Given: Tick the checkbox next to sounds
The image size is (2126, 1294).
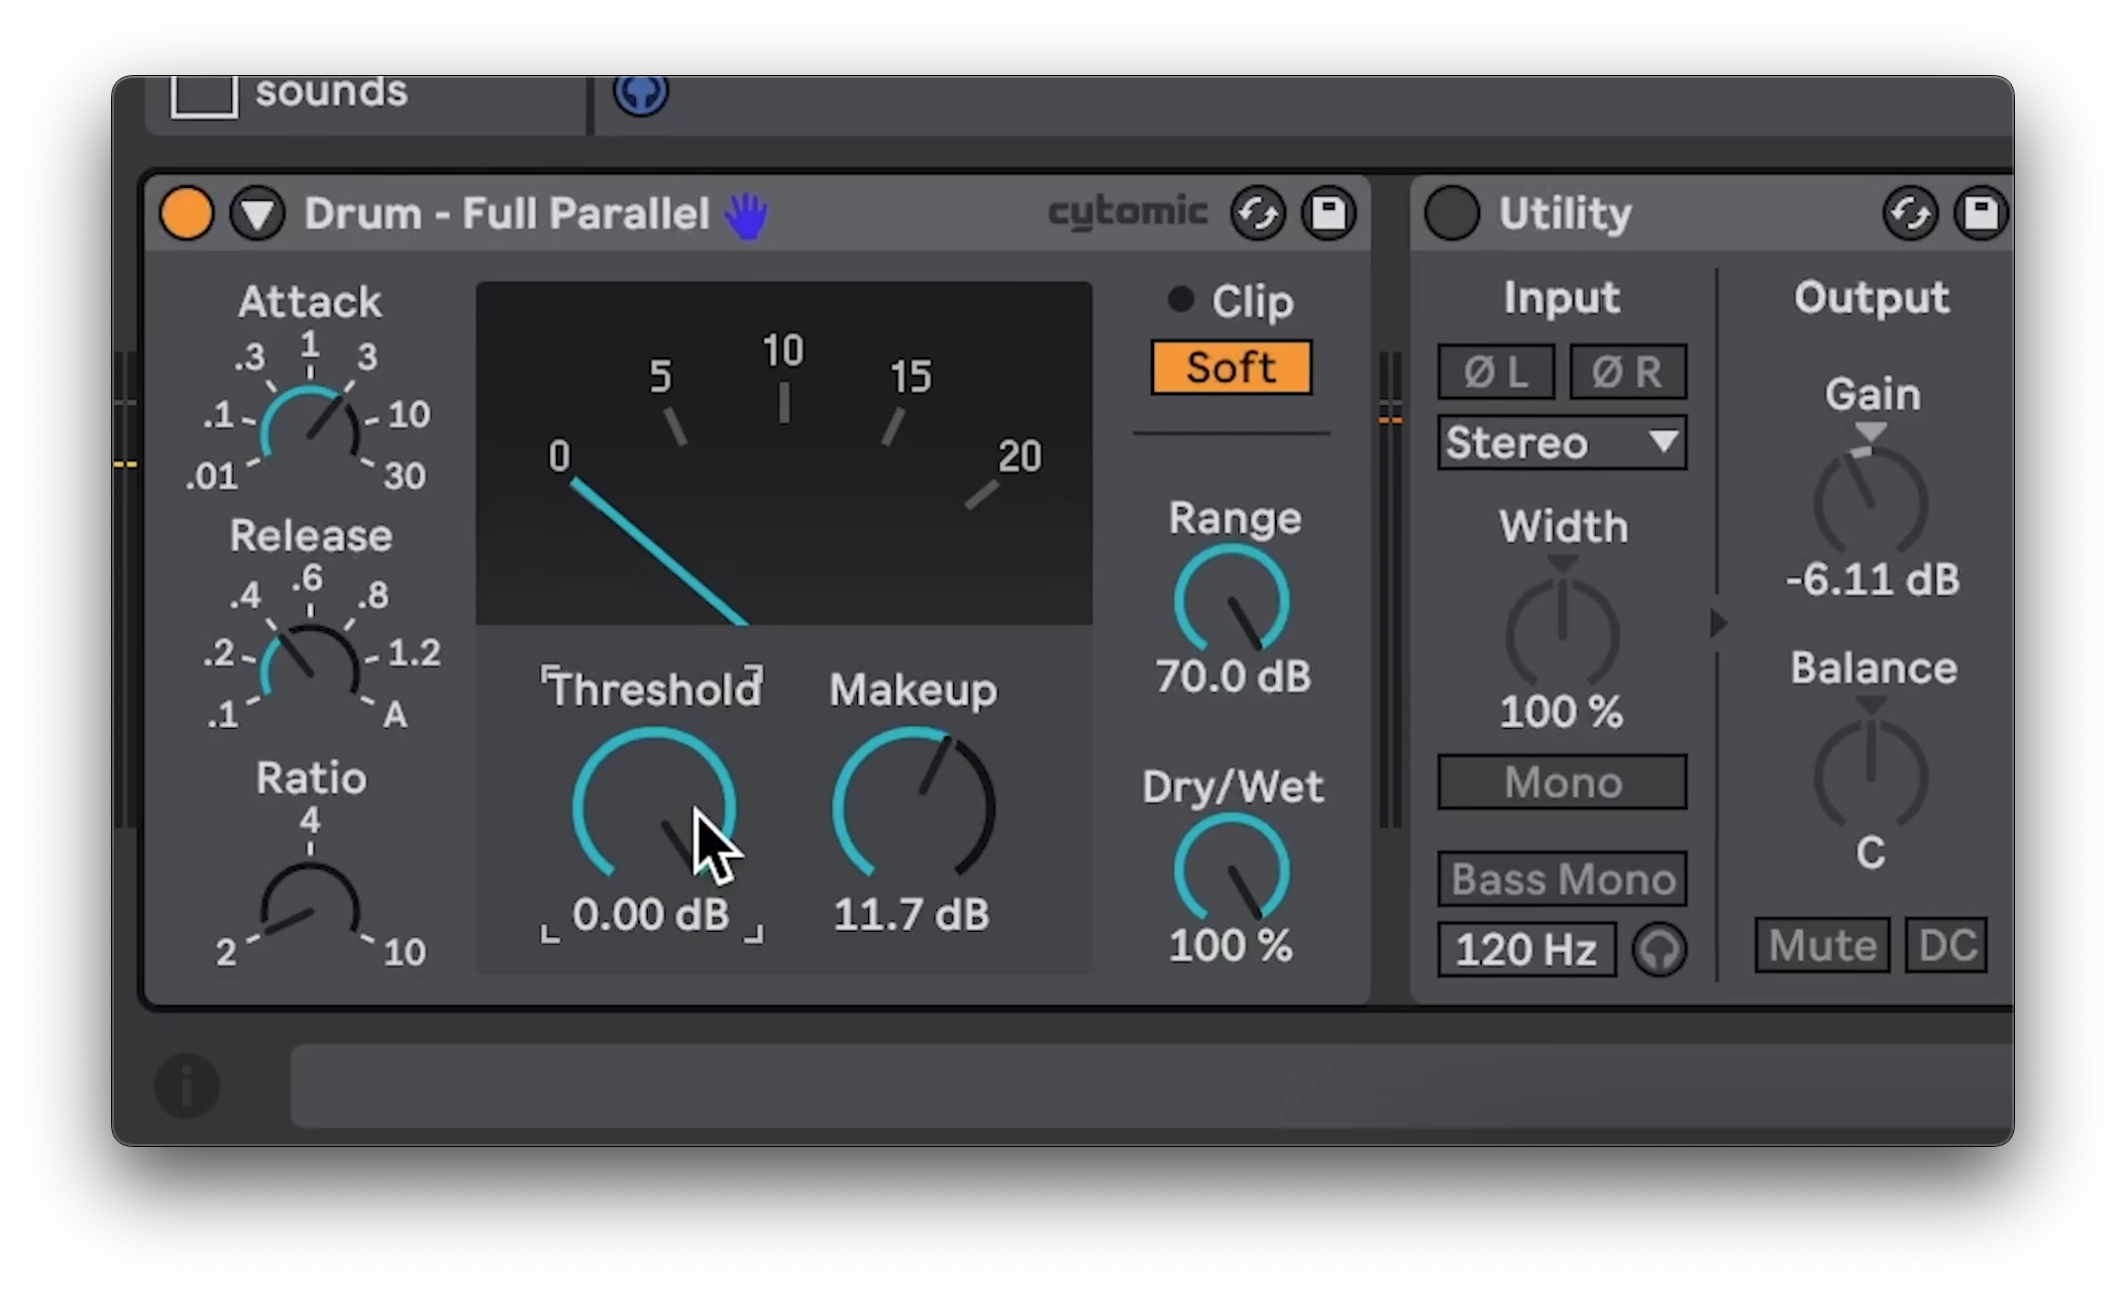Looking at the screenshot, I should pos(204,96).
